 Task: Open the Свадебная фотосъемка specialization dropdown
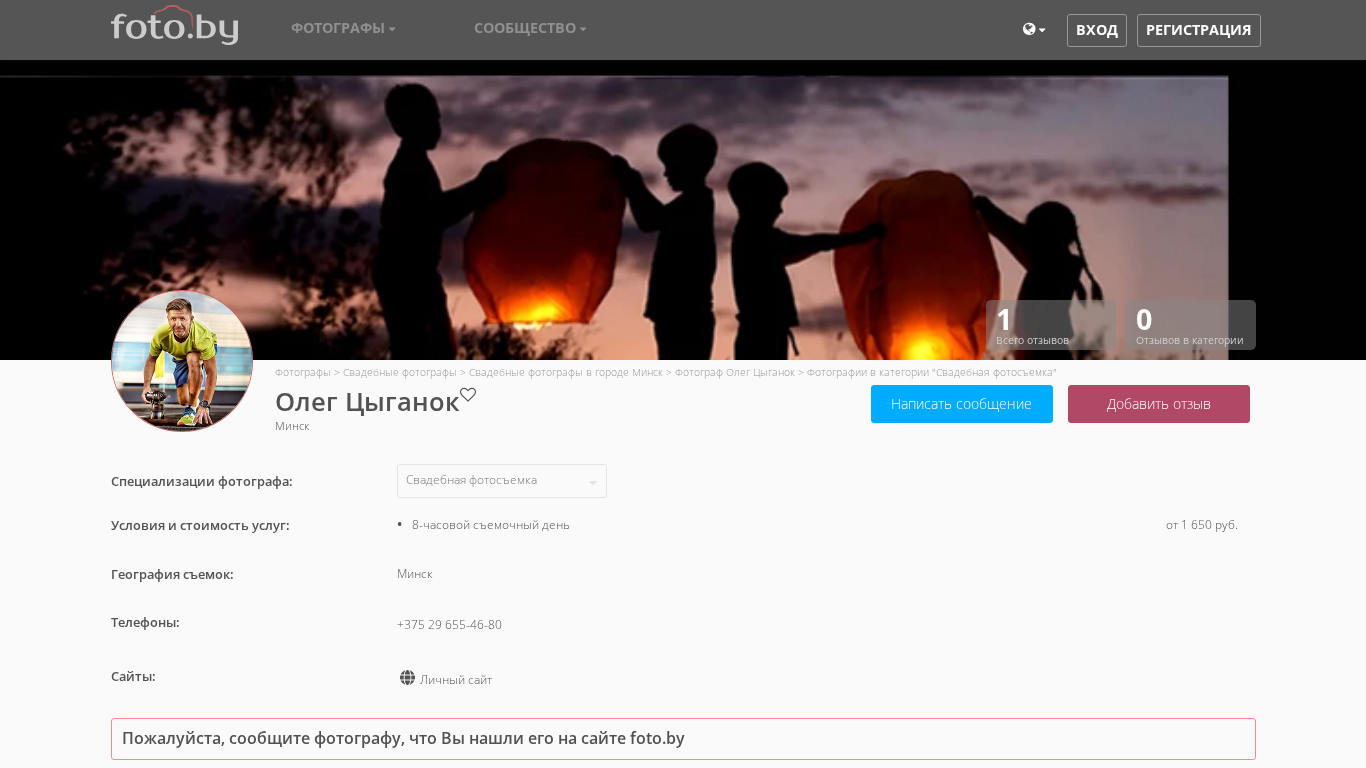(501, 481)
